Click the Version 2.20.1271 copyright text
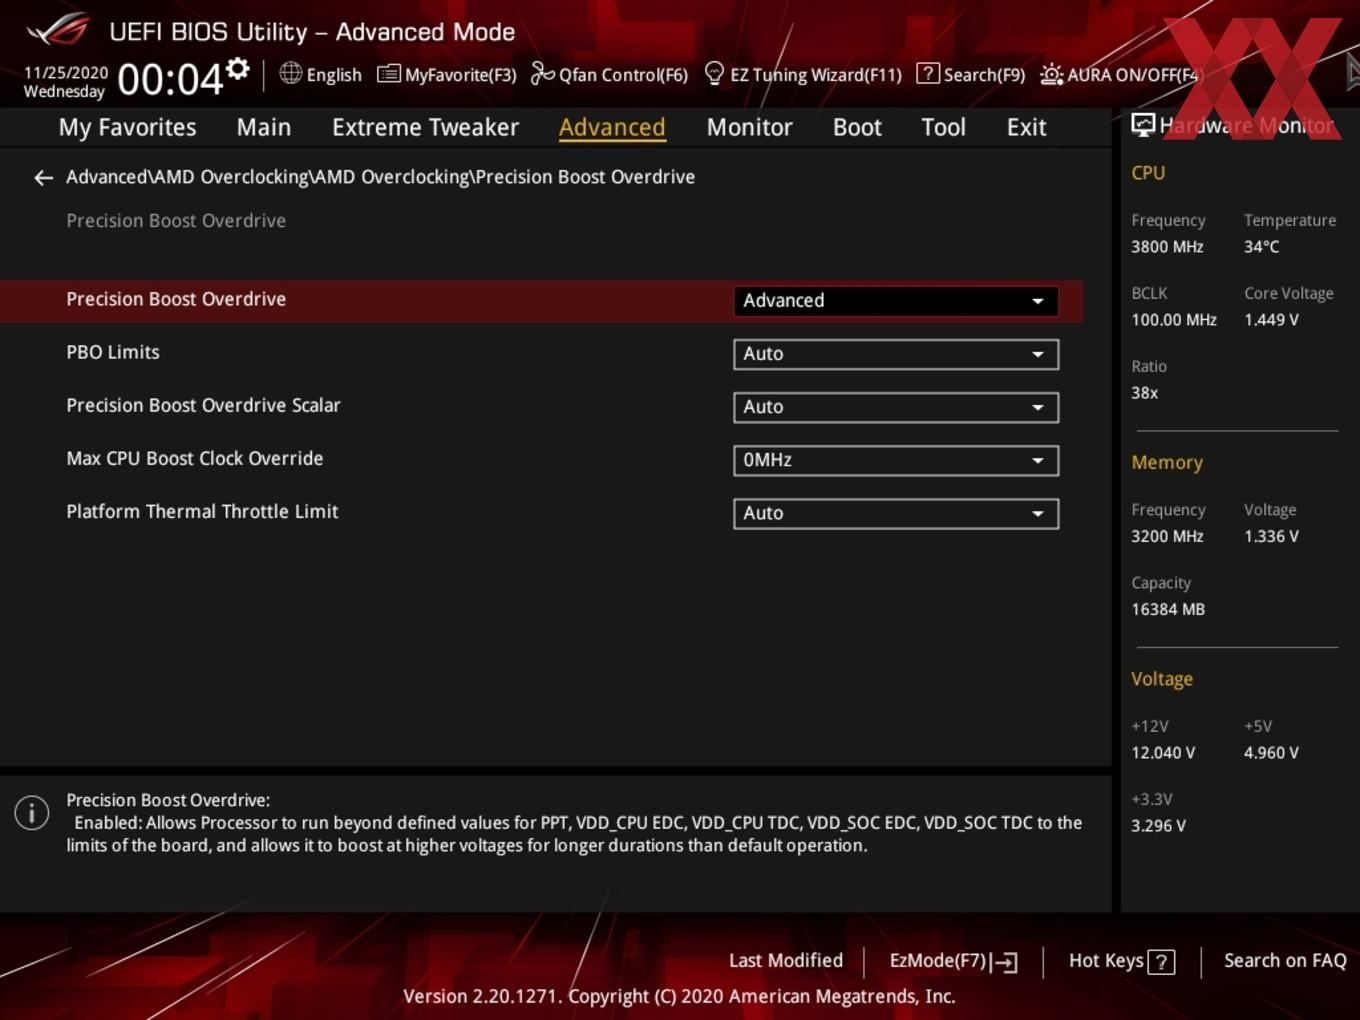This screenshot has height=1020, width=1360. 679,996
